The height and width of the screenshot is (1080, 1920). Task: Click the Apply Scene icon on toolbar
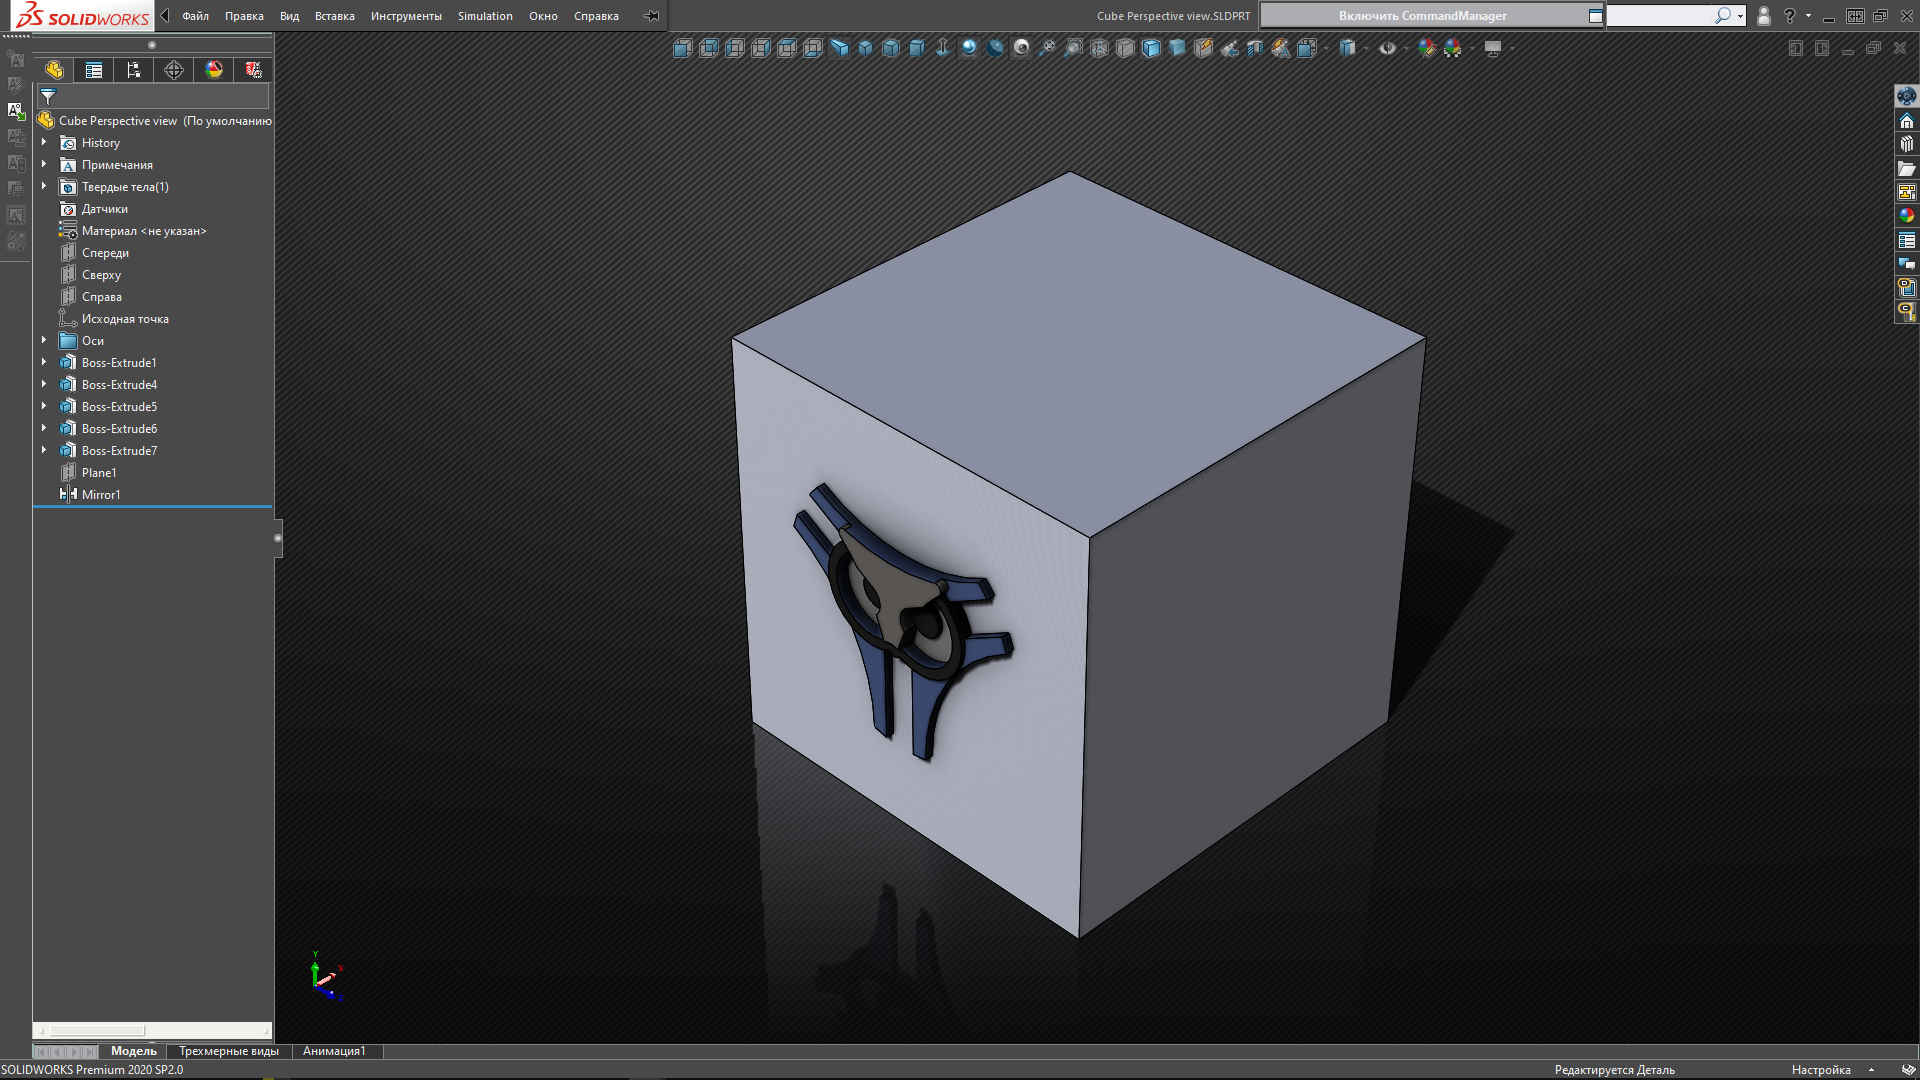[x=1453, y=48]
